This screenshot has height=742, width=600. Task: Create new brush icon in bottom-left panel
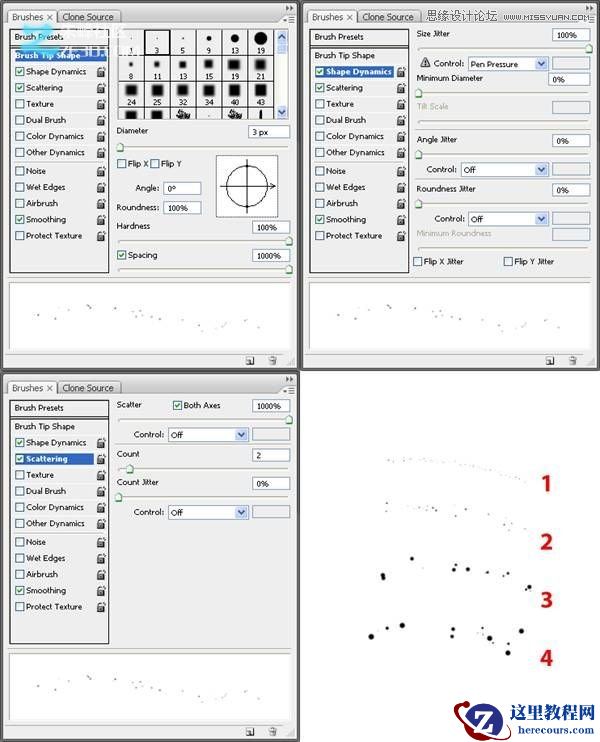[250, 732]
